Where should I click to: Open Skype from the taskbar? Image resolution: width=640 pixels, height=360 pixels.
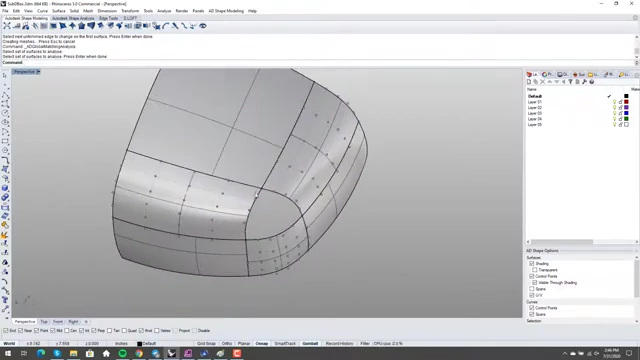pyautogui.click(x=57, y=353)
